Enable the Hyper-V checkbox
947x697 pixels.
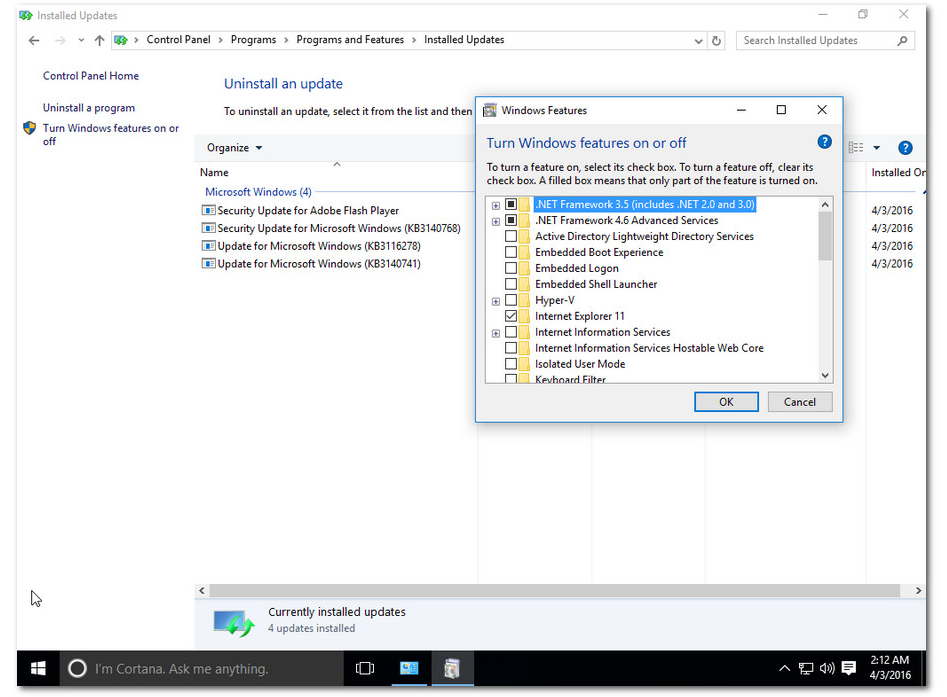click(511, 300)
